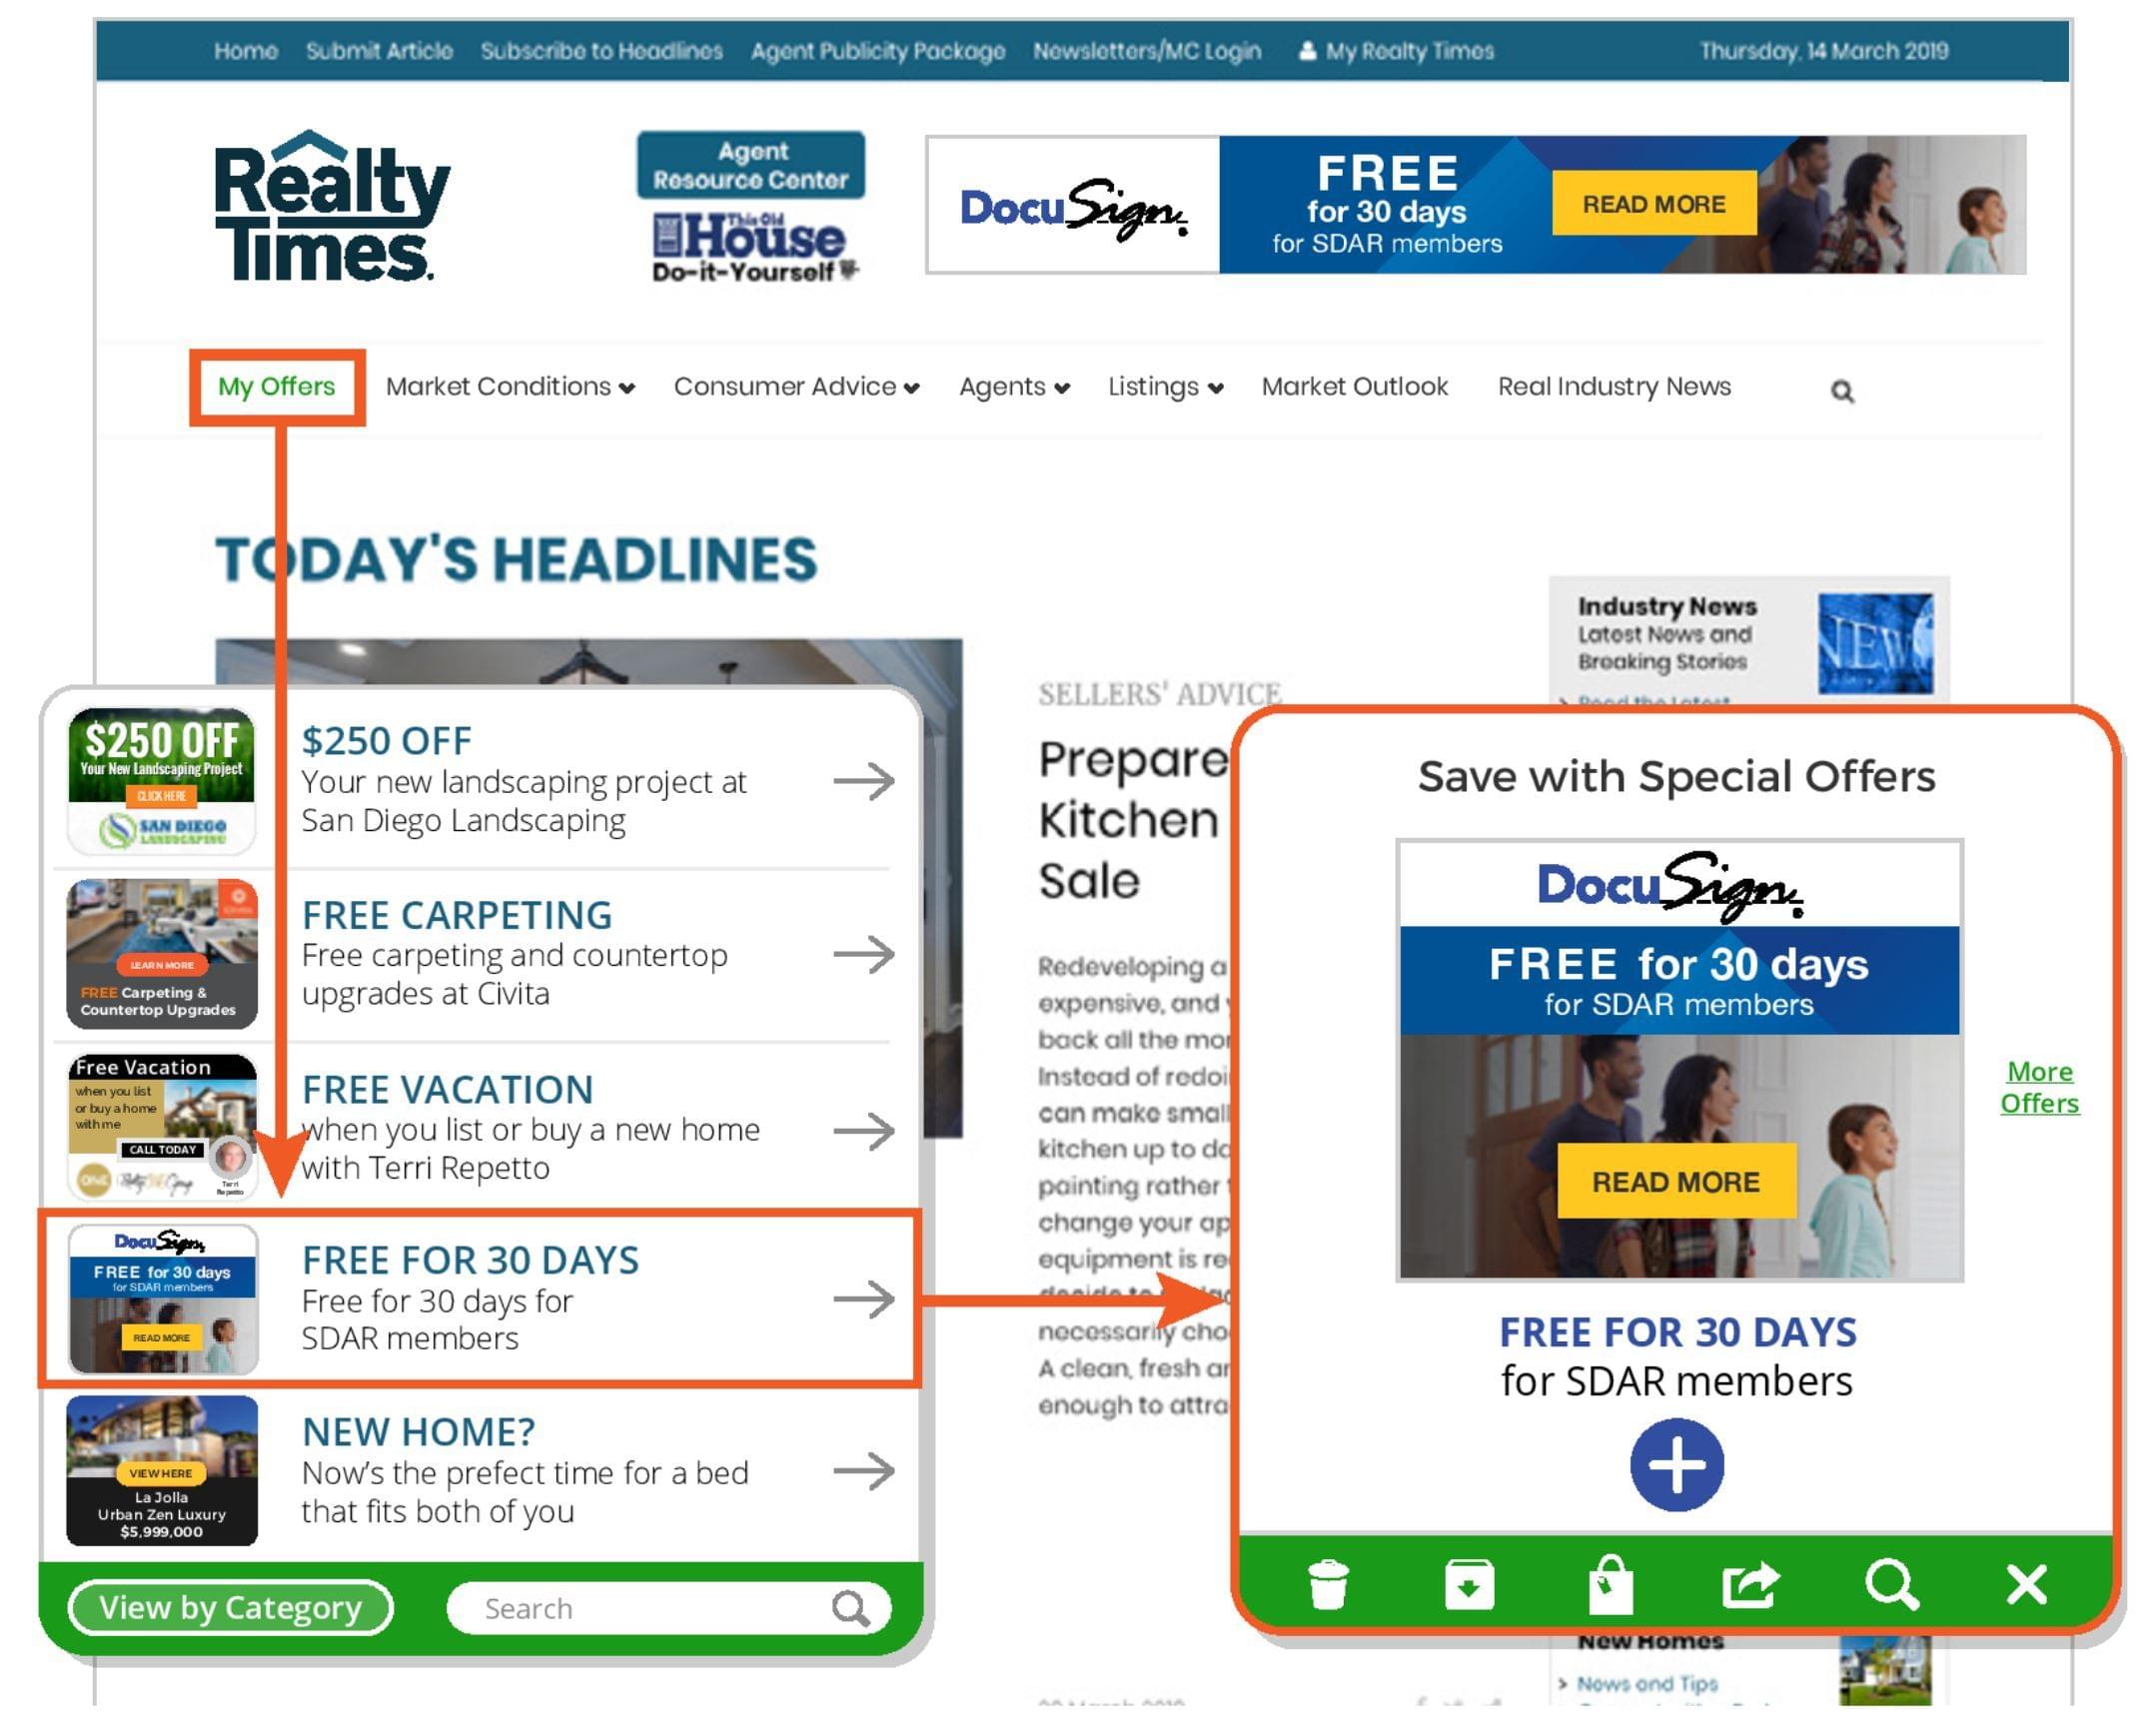Open the FREE FOR 30 DAYS offer arrow
The width and height of the screenshot is (2156, 1731).
[863, 1299]
